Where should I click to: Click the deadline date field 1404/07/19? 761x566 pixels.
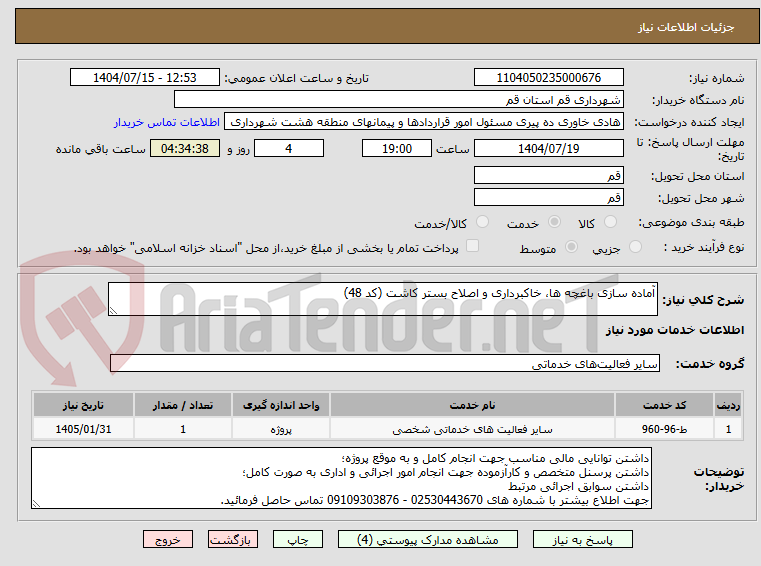click(x=548, y=148)
